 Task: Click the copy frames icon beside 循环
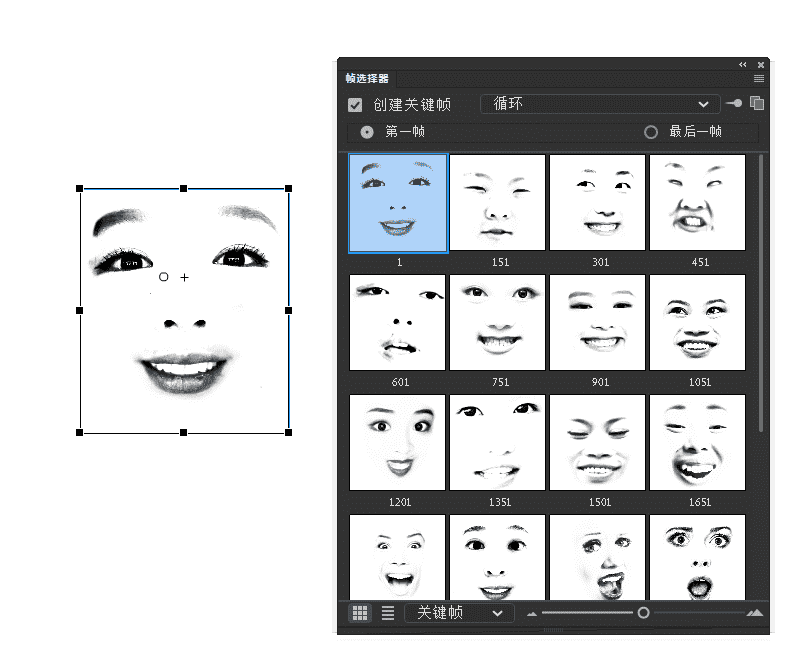[x=757, y=103]
